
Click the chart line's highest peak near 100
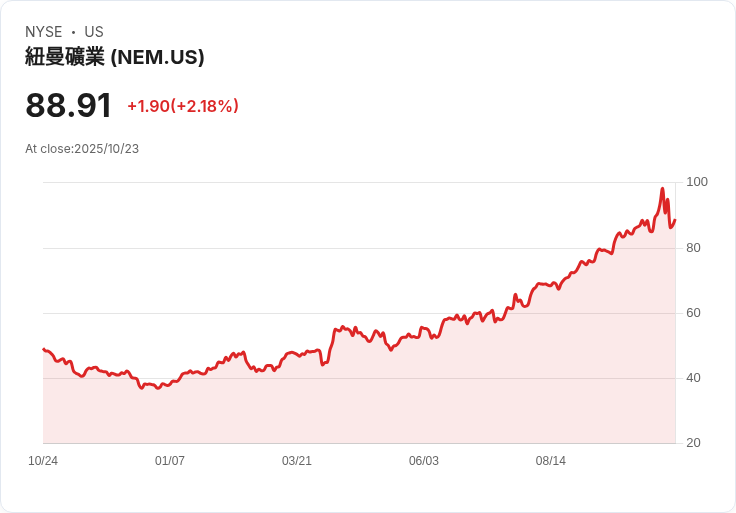[662, 189]
